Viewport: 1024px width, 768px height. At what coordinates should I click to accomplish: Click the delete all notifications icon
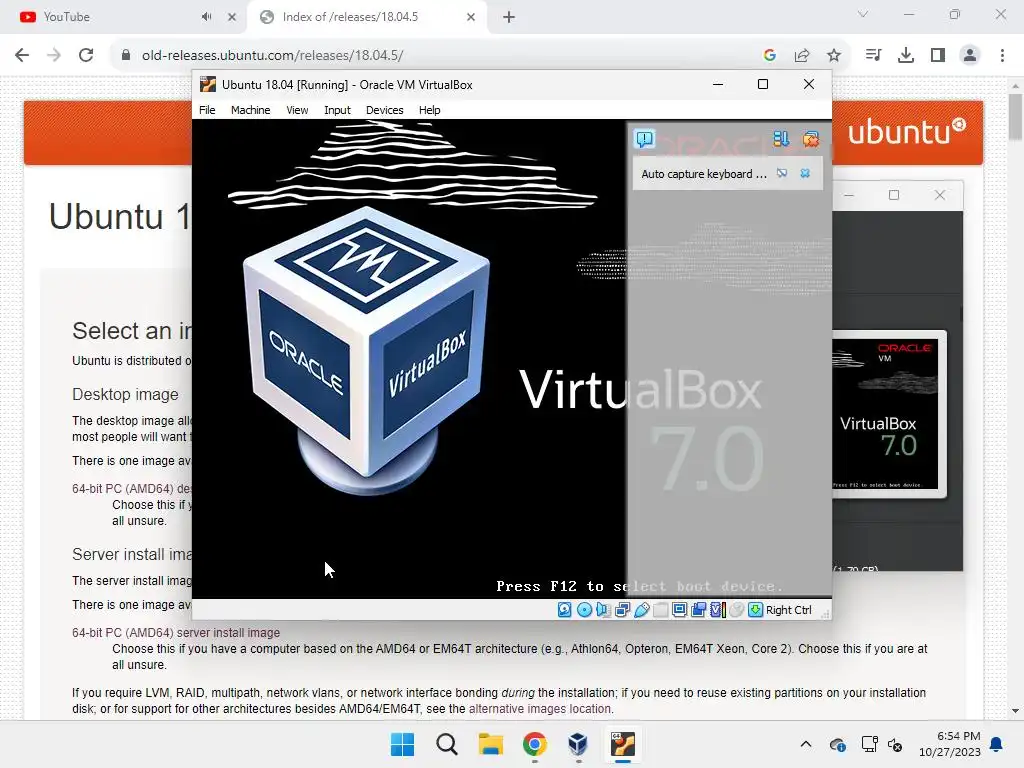(x=811, y=138)
